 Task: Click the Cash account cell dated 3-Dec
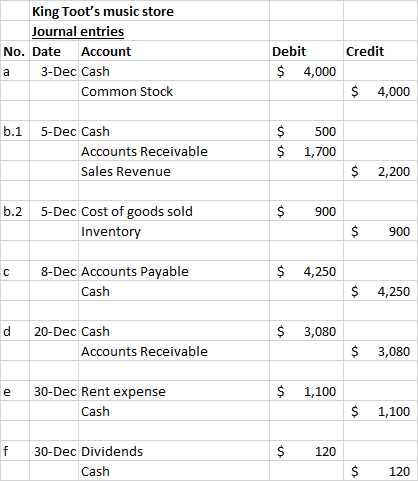pyautogui.click(x=174, y=71)
